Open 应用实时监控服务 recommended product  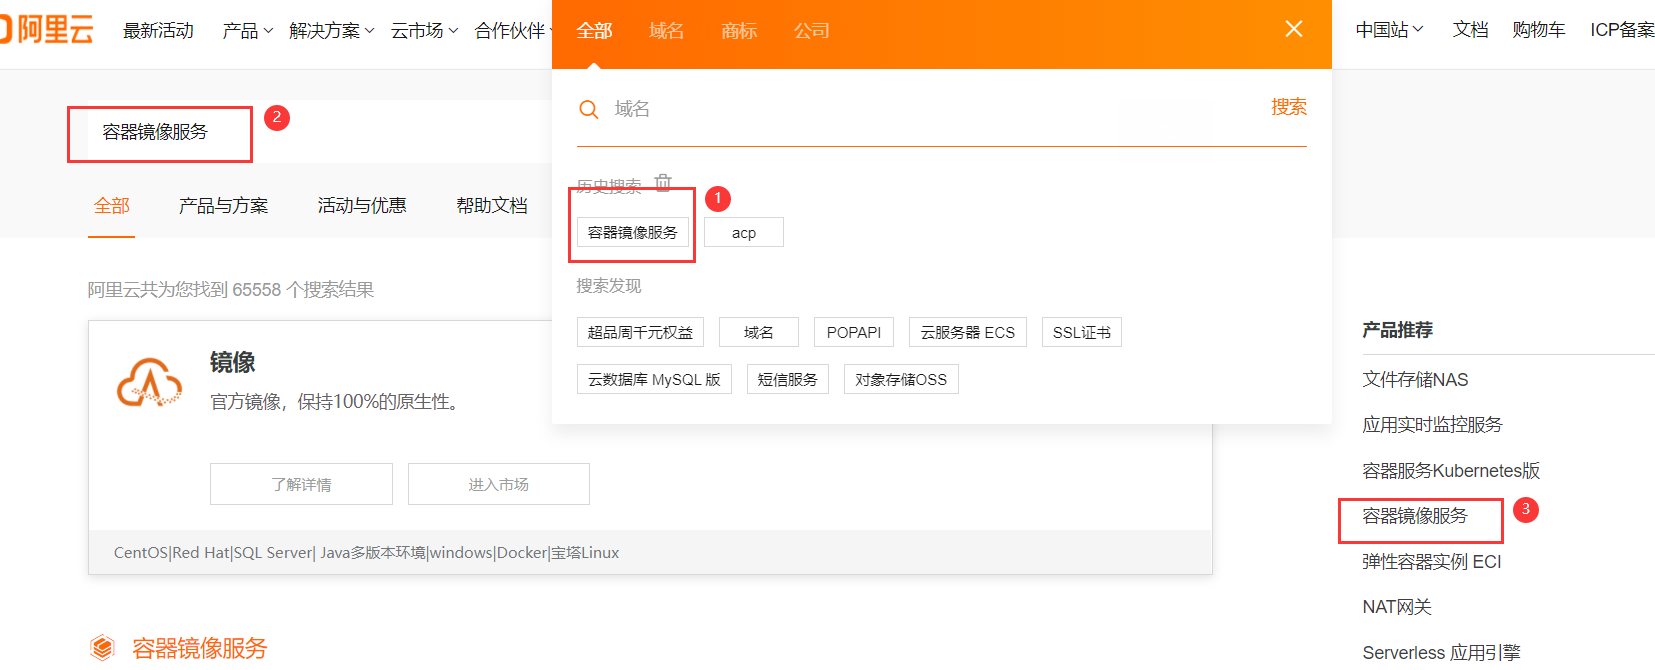tap(1432, 425)
